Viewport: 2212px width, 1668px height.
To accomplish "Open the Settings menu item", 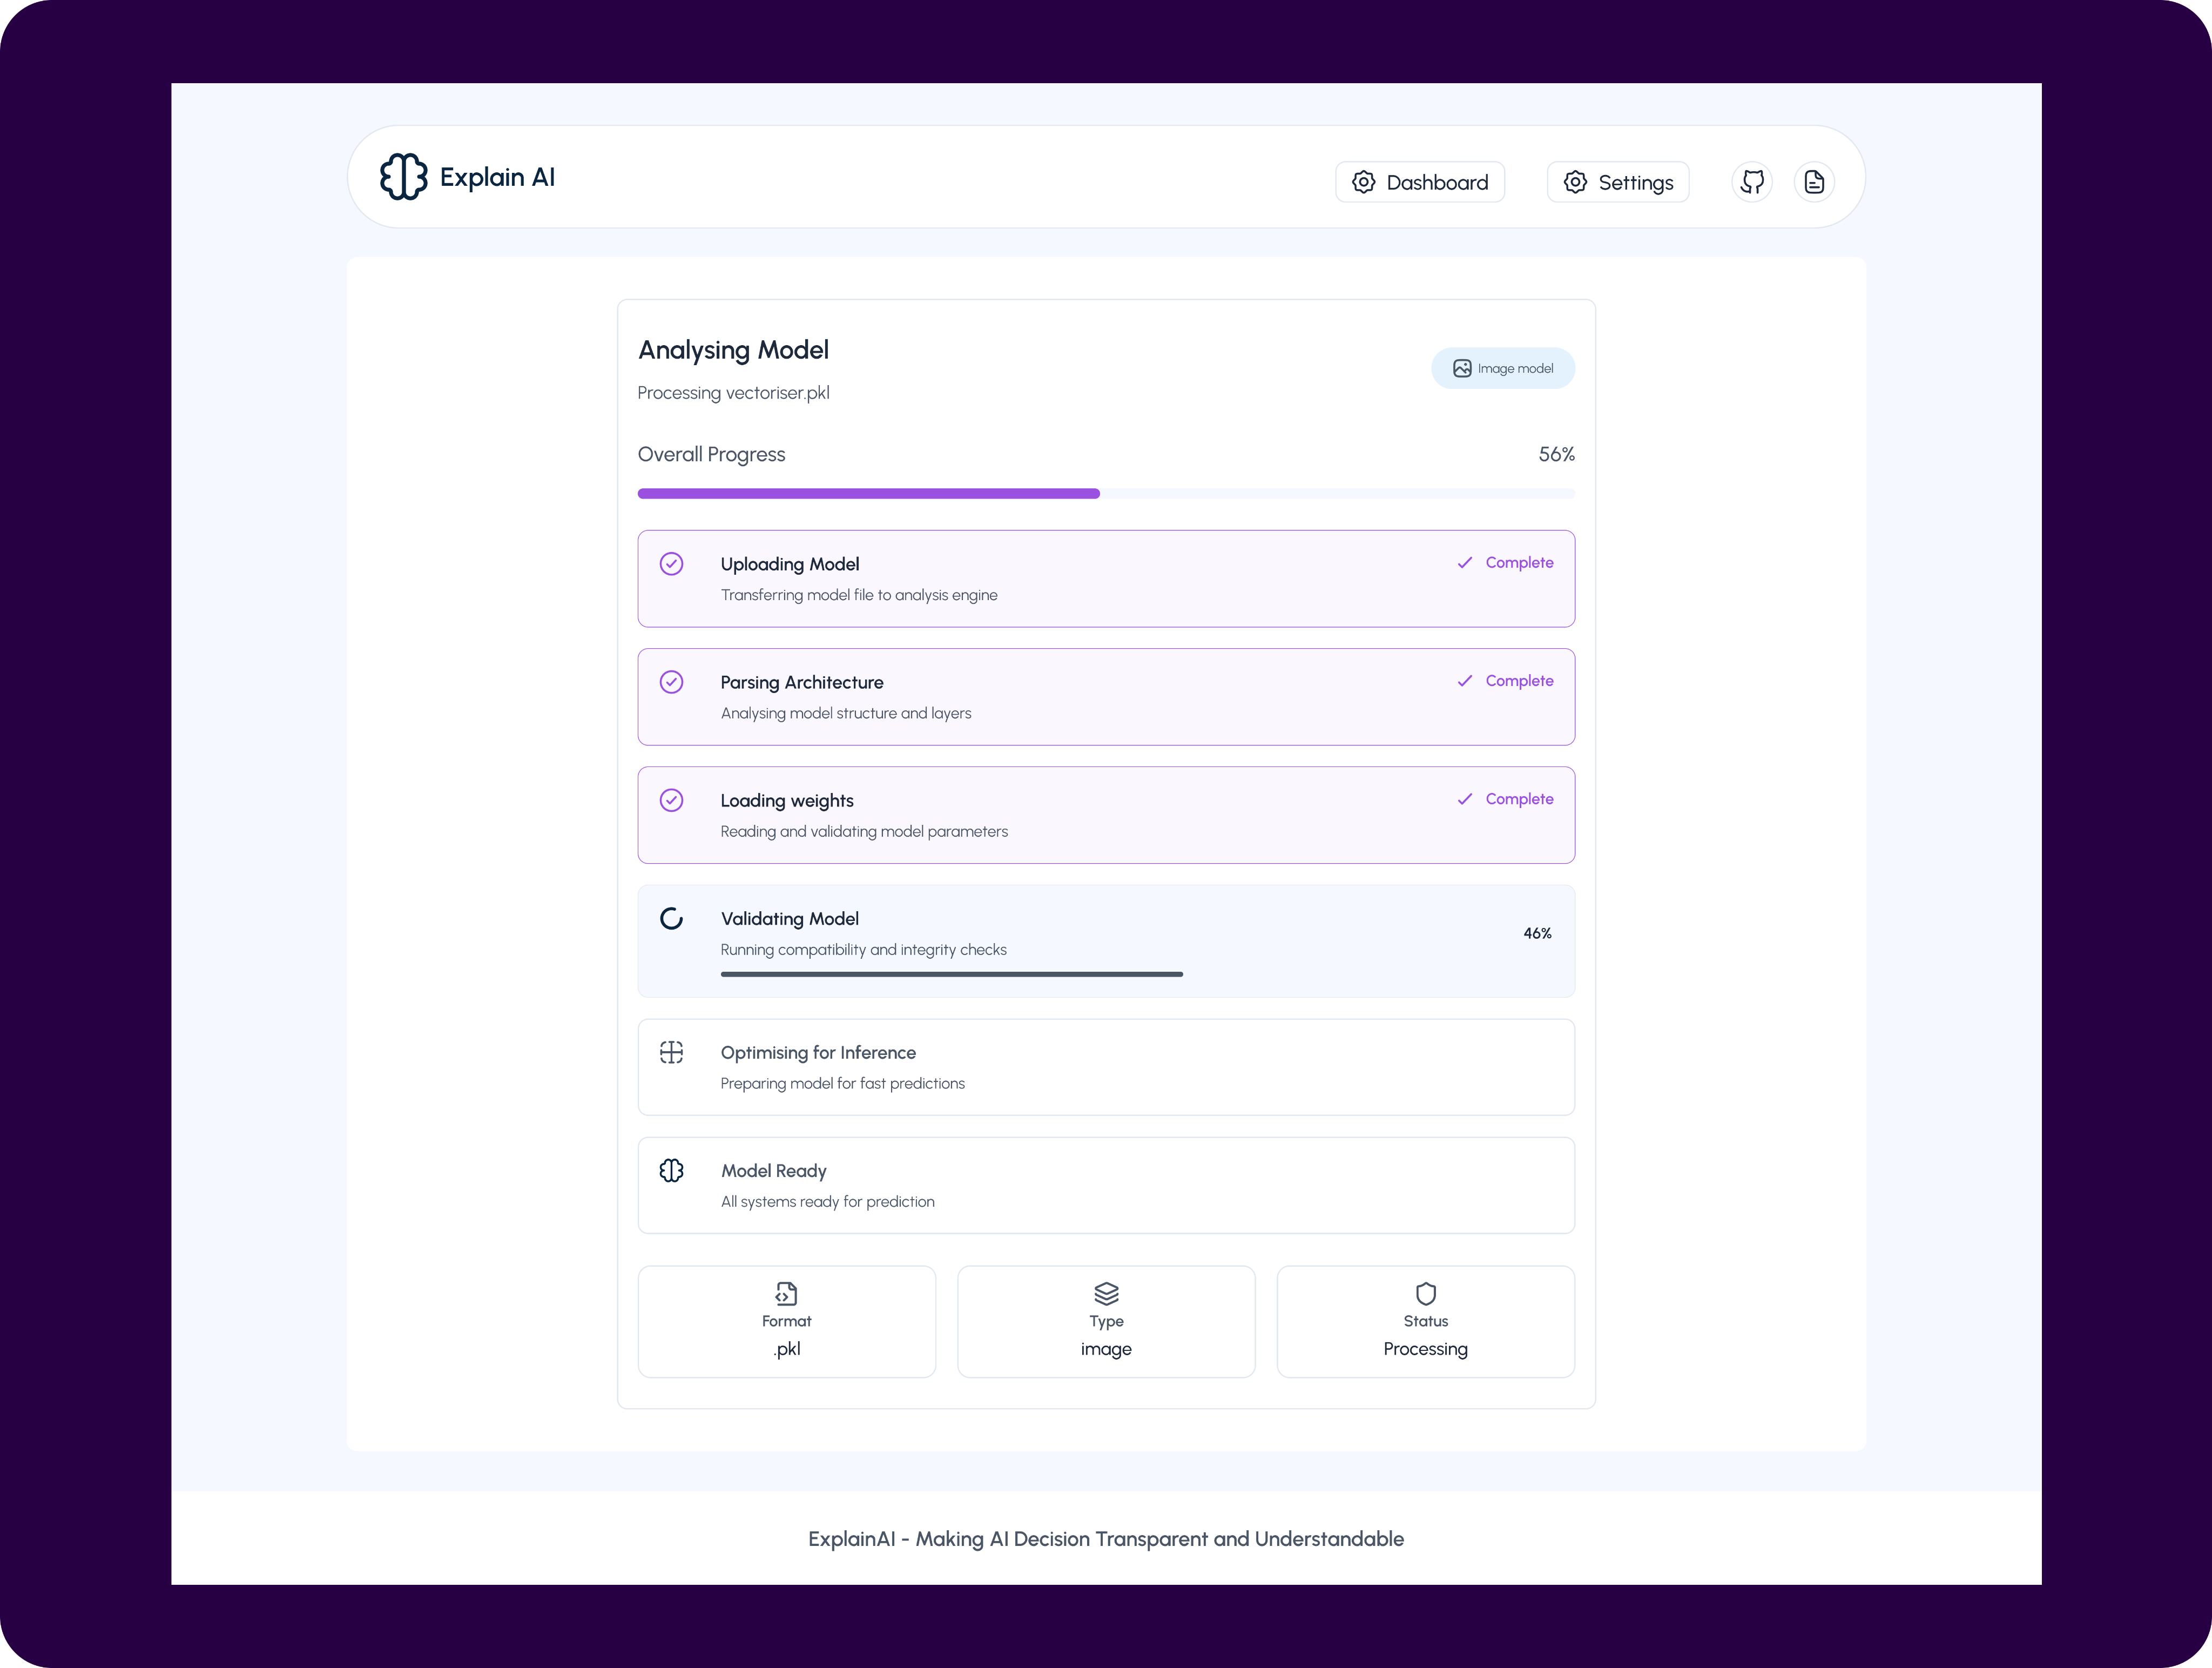I will 1618,182.
